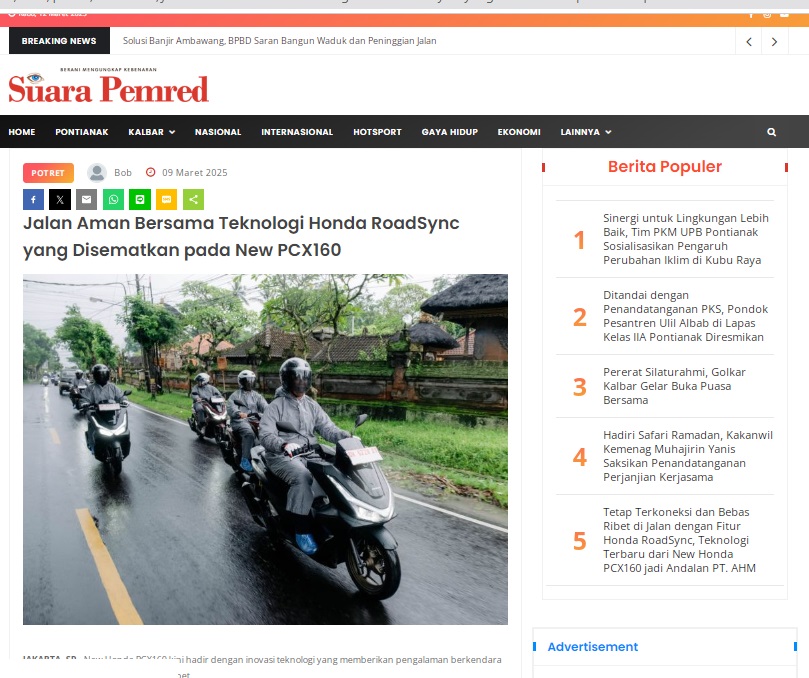Go to the HOME menu item
This screenshot has width=809, height=678.
22,132
